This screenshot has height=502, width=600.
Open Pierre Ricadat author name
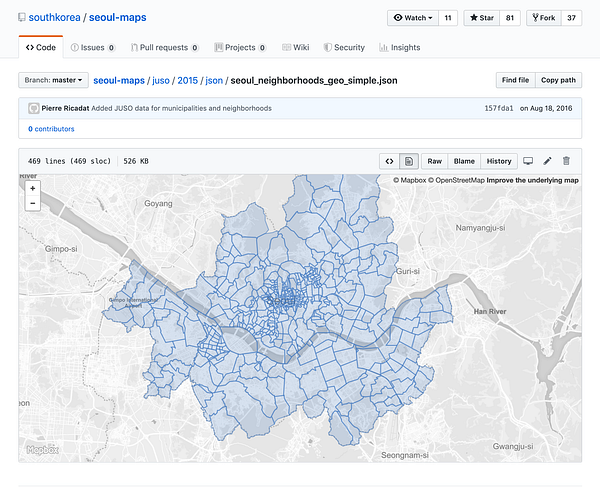coord(65,108)
